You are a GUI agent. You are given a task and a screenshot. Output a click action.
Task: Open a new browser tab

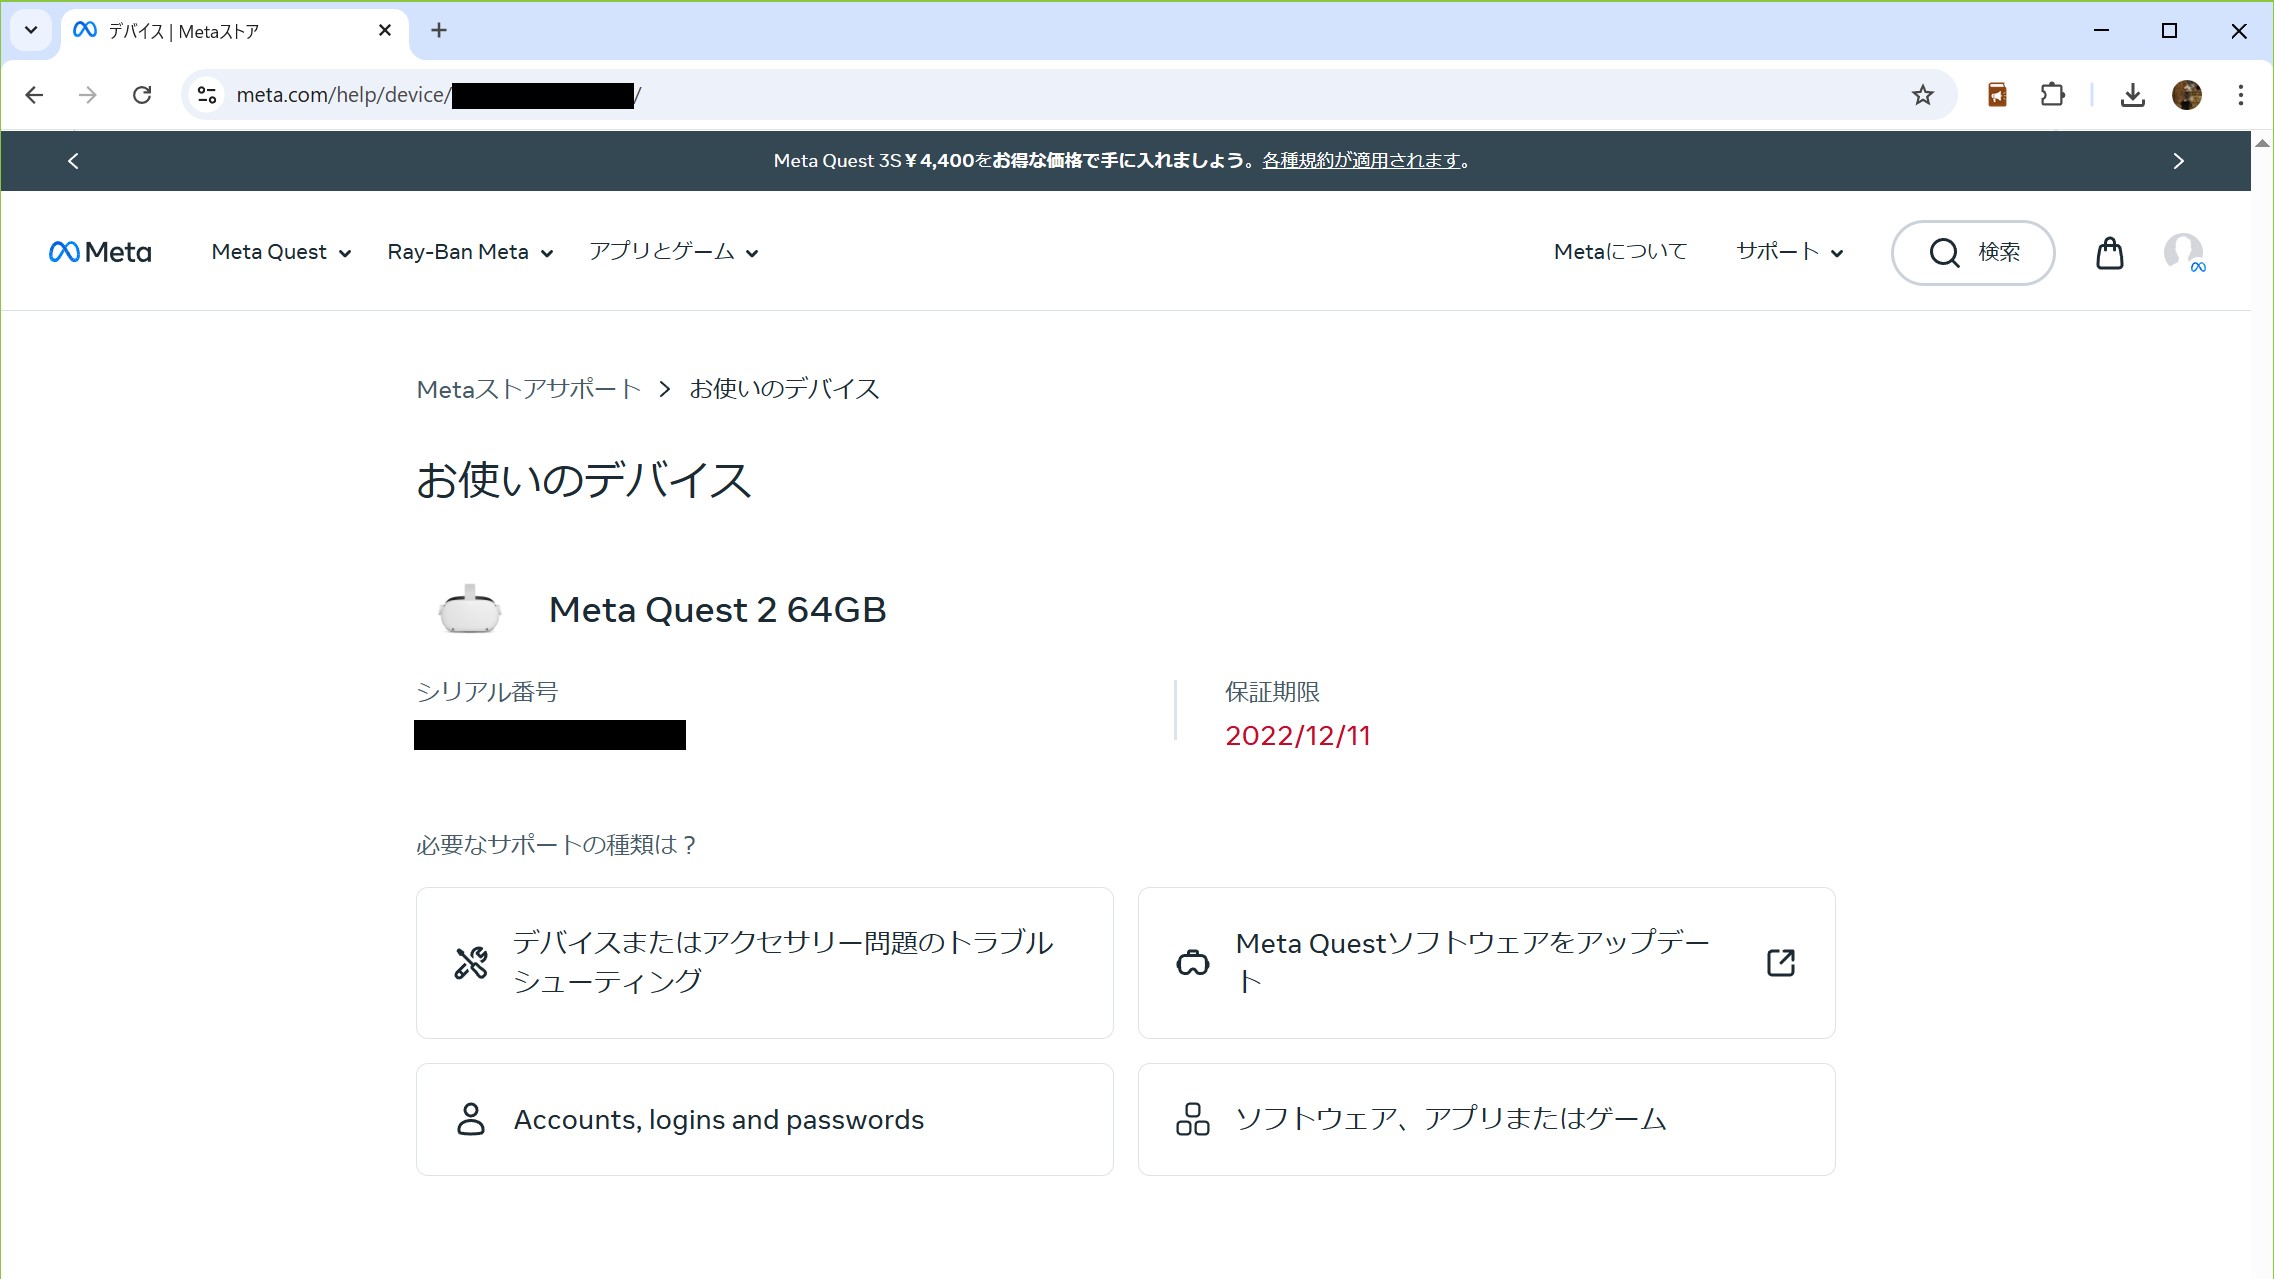439,31
